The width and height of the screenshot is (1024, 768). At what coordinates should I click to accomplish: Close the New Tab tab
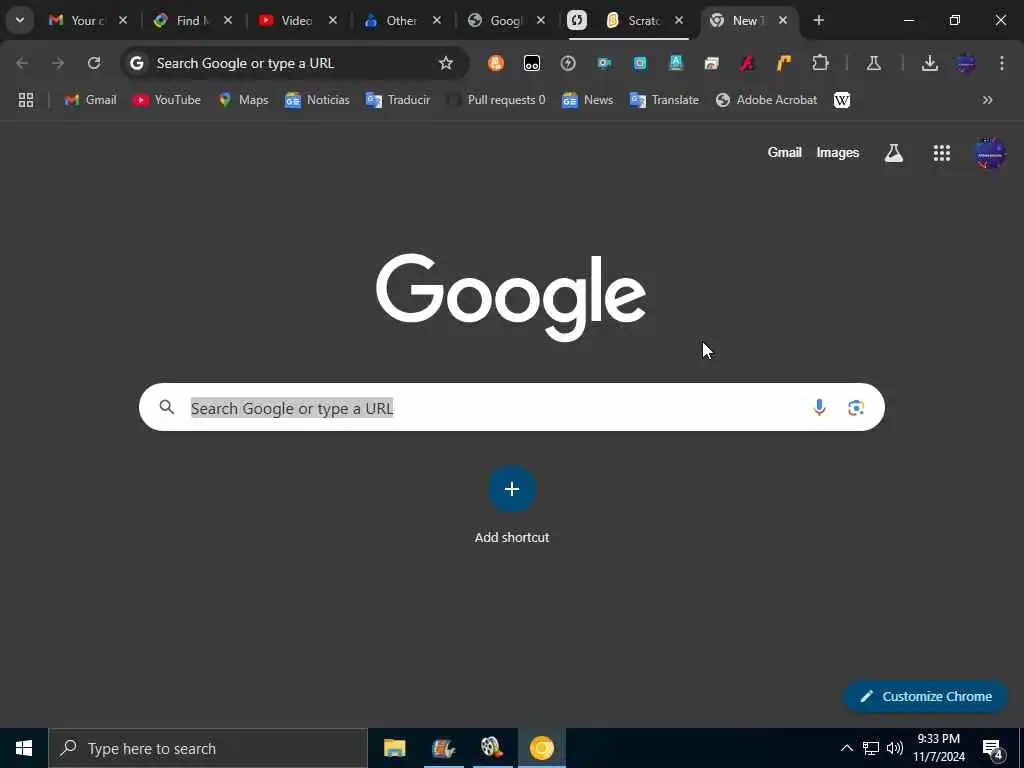click(783, 20)
